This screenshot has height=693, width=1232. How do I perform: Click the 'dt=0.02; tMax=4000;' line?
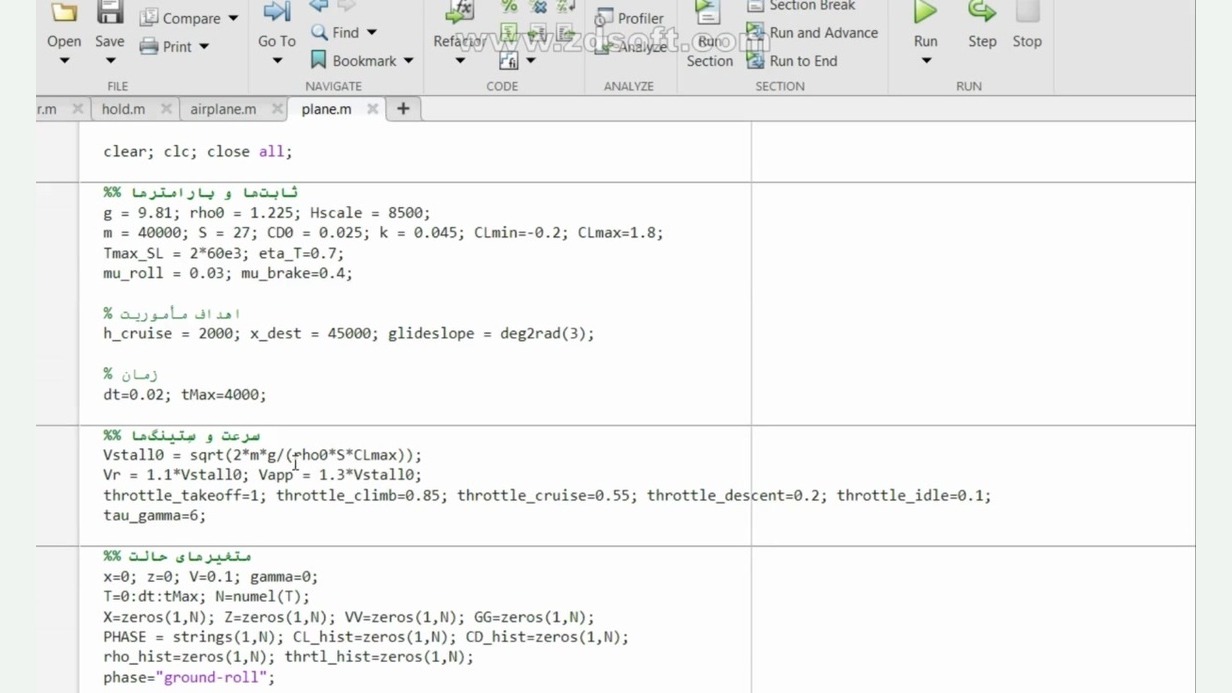click(x=185, y=395)
